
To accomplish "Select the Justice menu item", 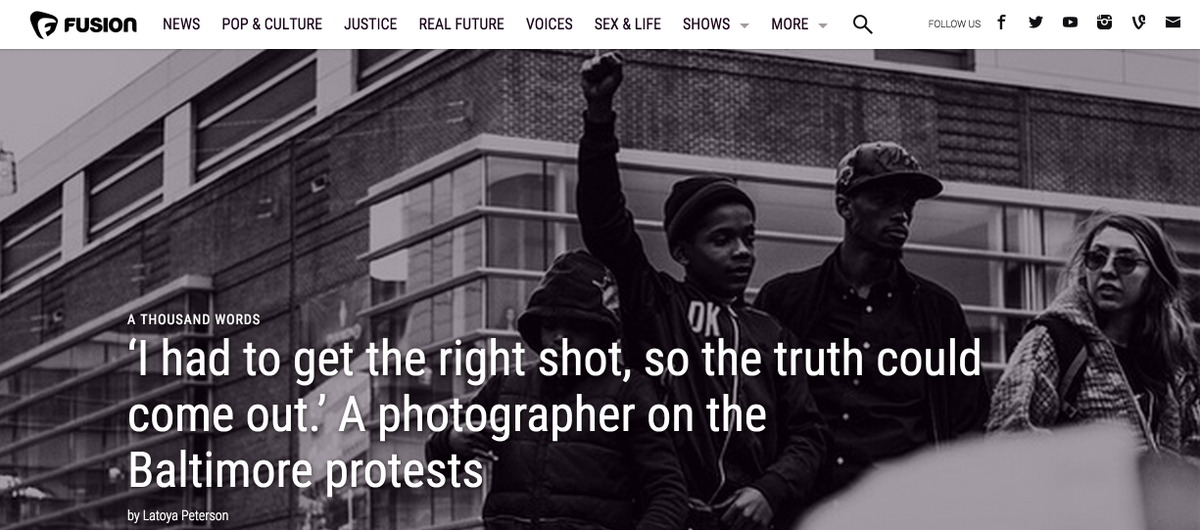I will tap(370, 24).
